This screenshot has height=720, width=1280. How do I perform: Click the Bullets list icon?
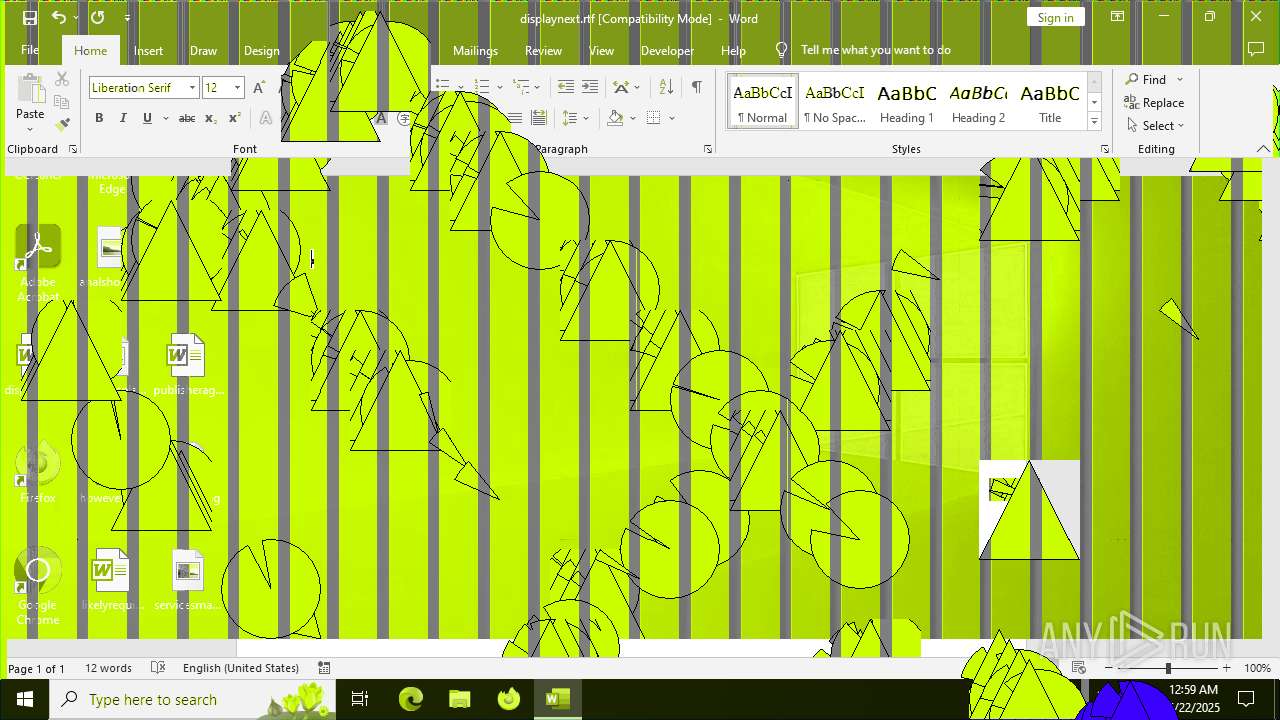(442, 87)
